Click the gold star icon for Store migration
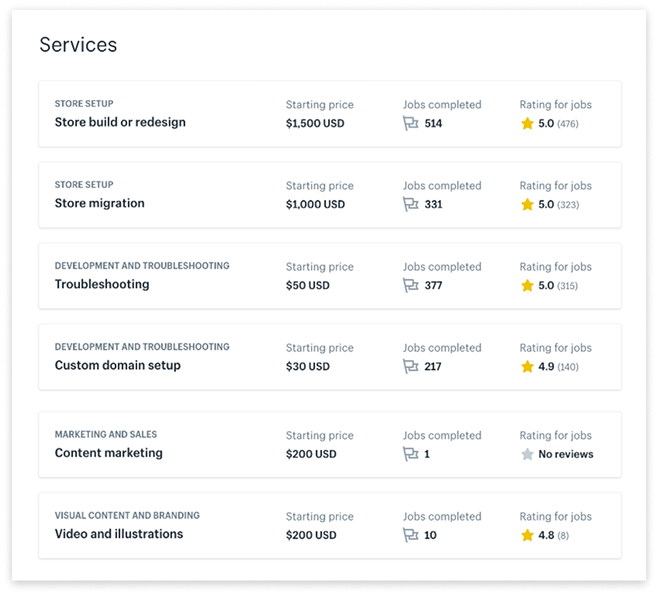The height and width of the screenshot is (597, 658). [x=527, y=204]
